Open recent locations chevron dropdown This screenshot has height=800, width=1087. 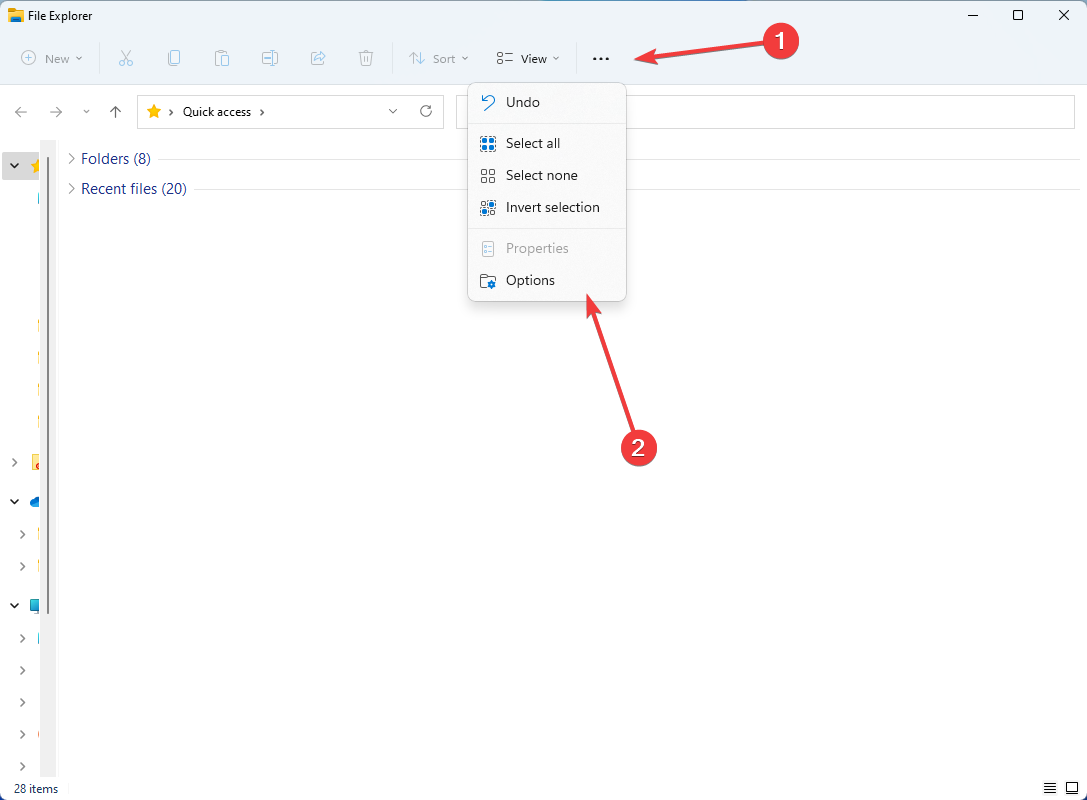pyautogui.click(x=86, y=112)
